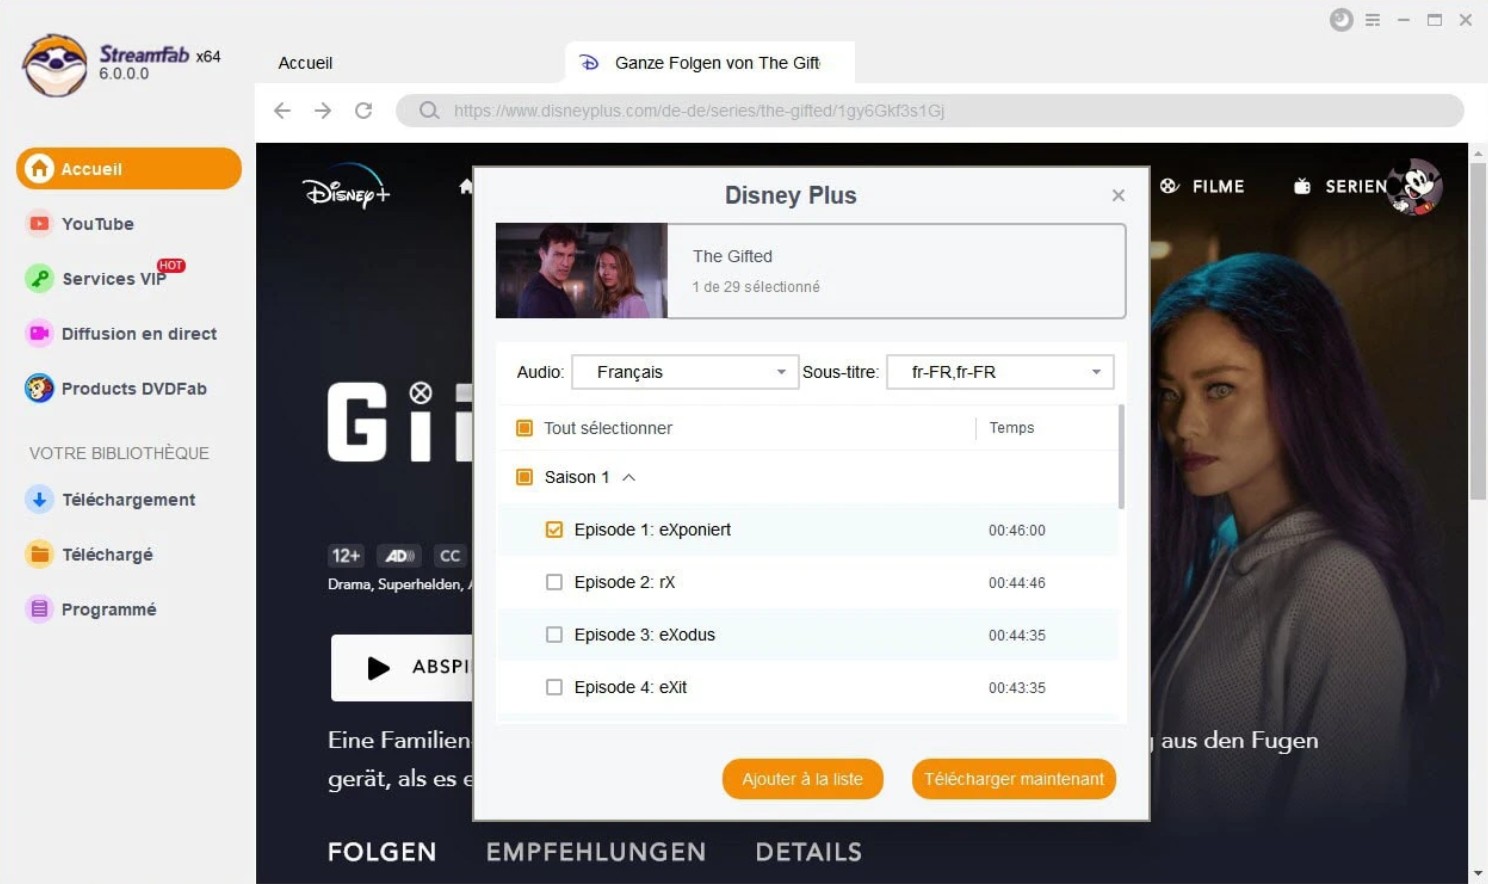
Task: Click the pink camera live-stream icon
Action: point(39,334)
